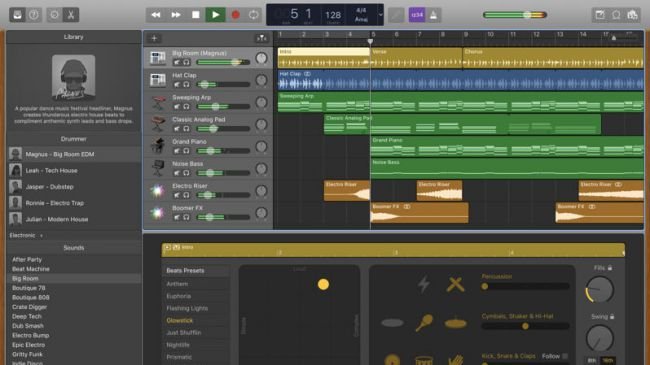This screenshot has height=365, width=650.
Task: Toggle the purple Count-in button
Action: (x=417, y=15)
